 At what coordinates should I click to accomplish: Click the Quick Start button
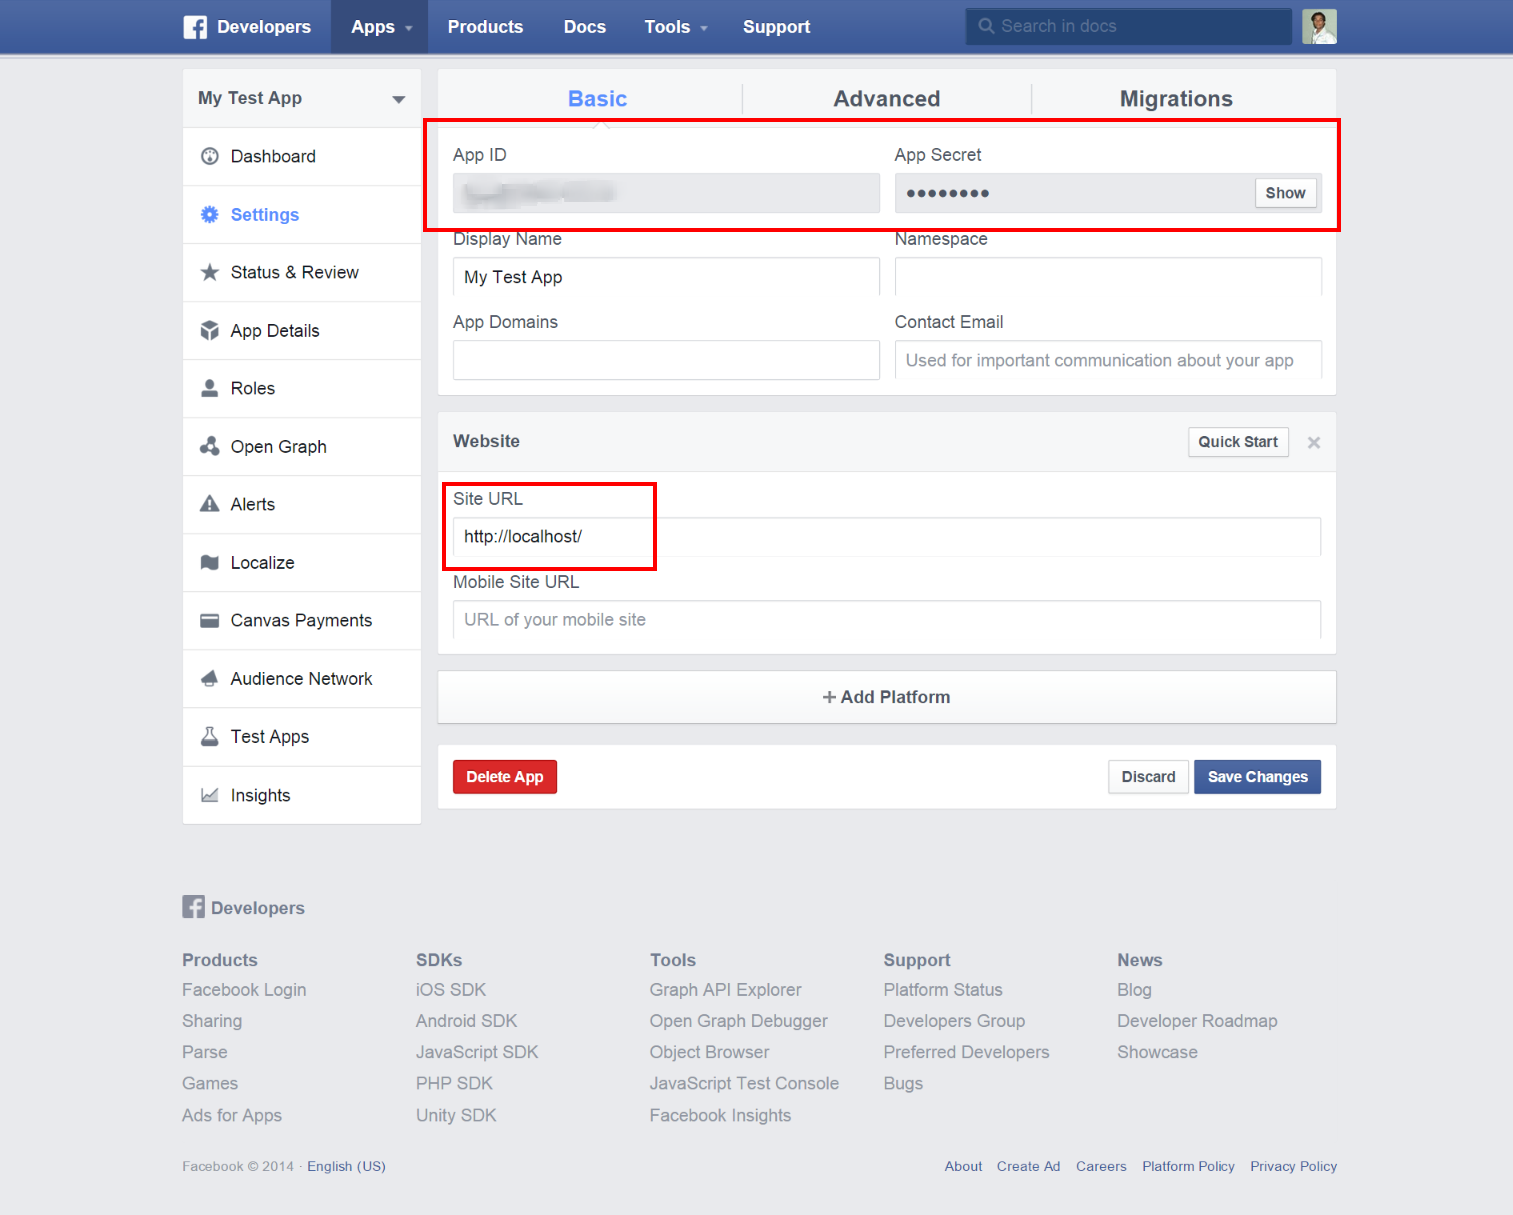pyautogui.click(x=1238, y=442)
